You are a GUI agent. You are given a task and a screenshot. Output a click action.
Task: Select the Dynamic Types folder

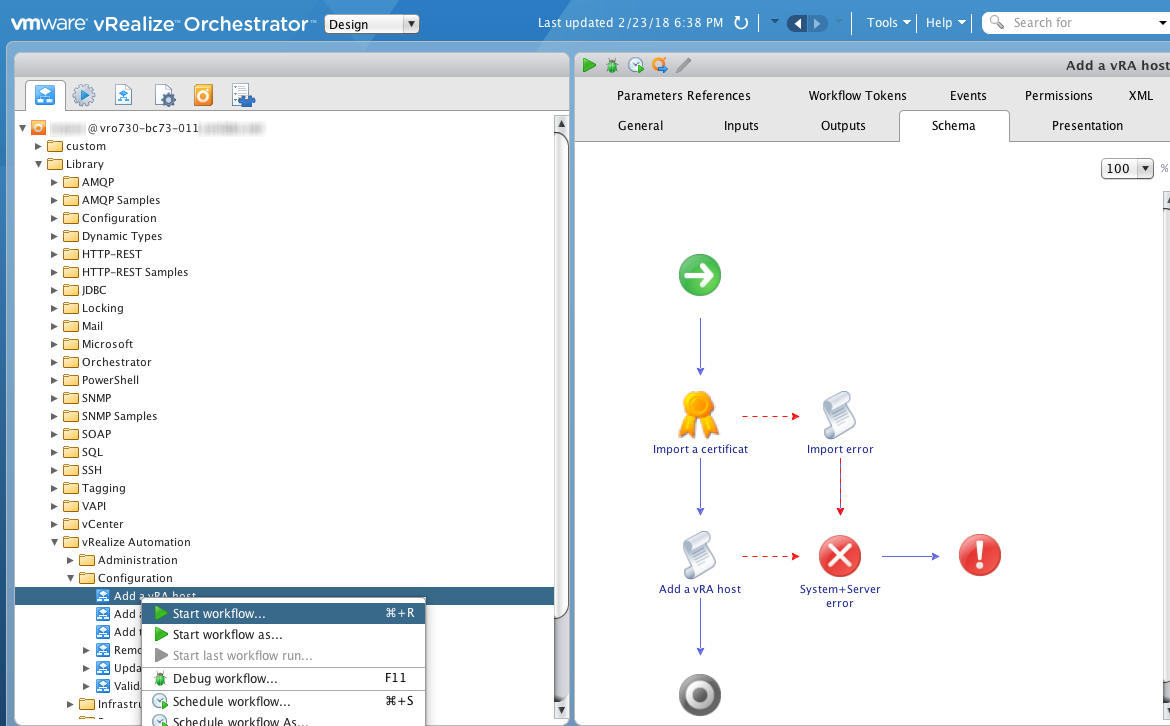122,237
